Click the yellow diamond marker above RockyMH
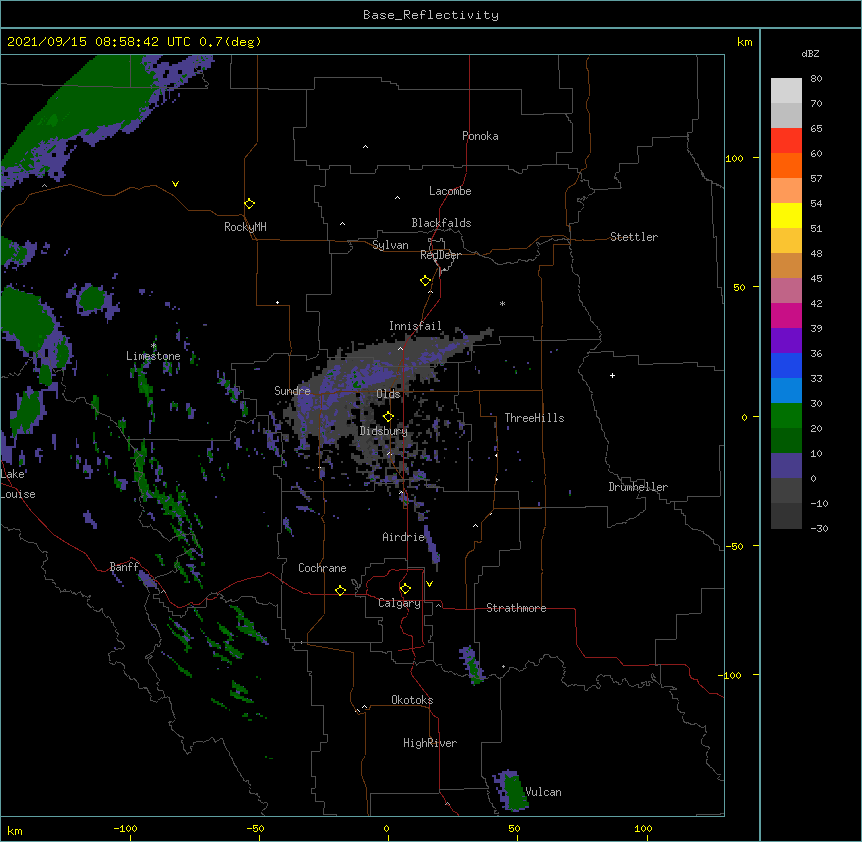 (249, 204)
